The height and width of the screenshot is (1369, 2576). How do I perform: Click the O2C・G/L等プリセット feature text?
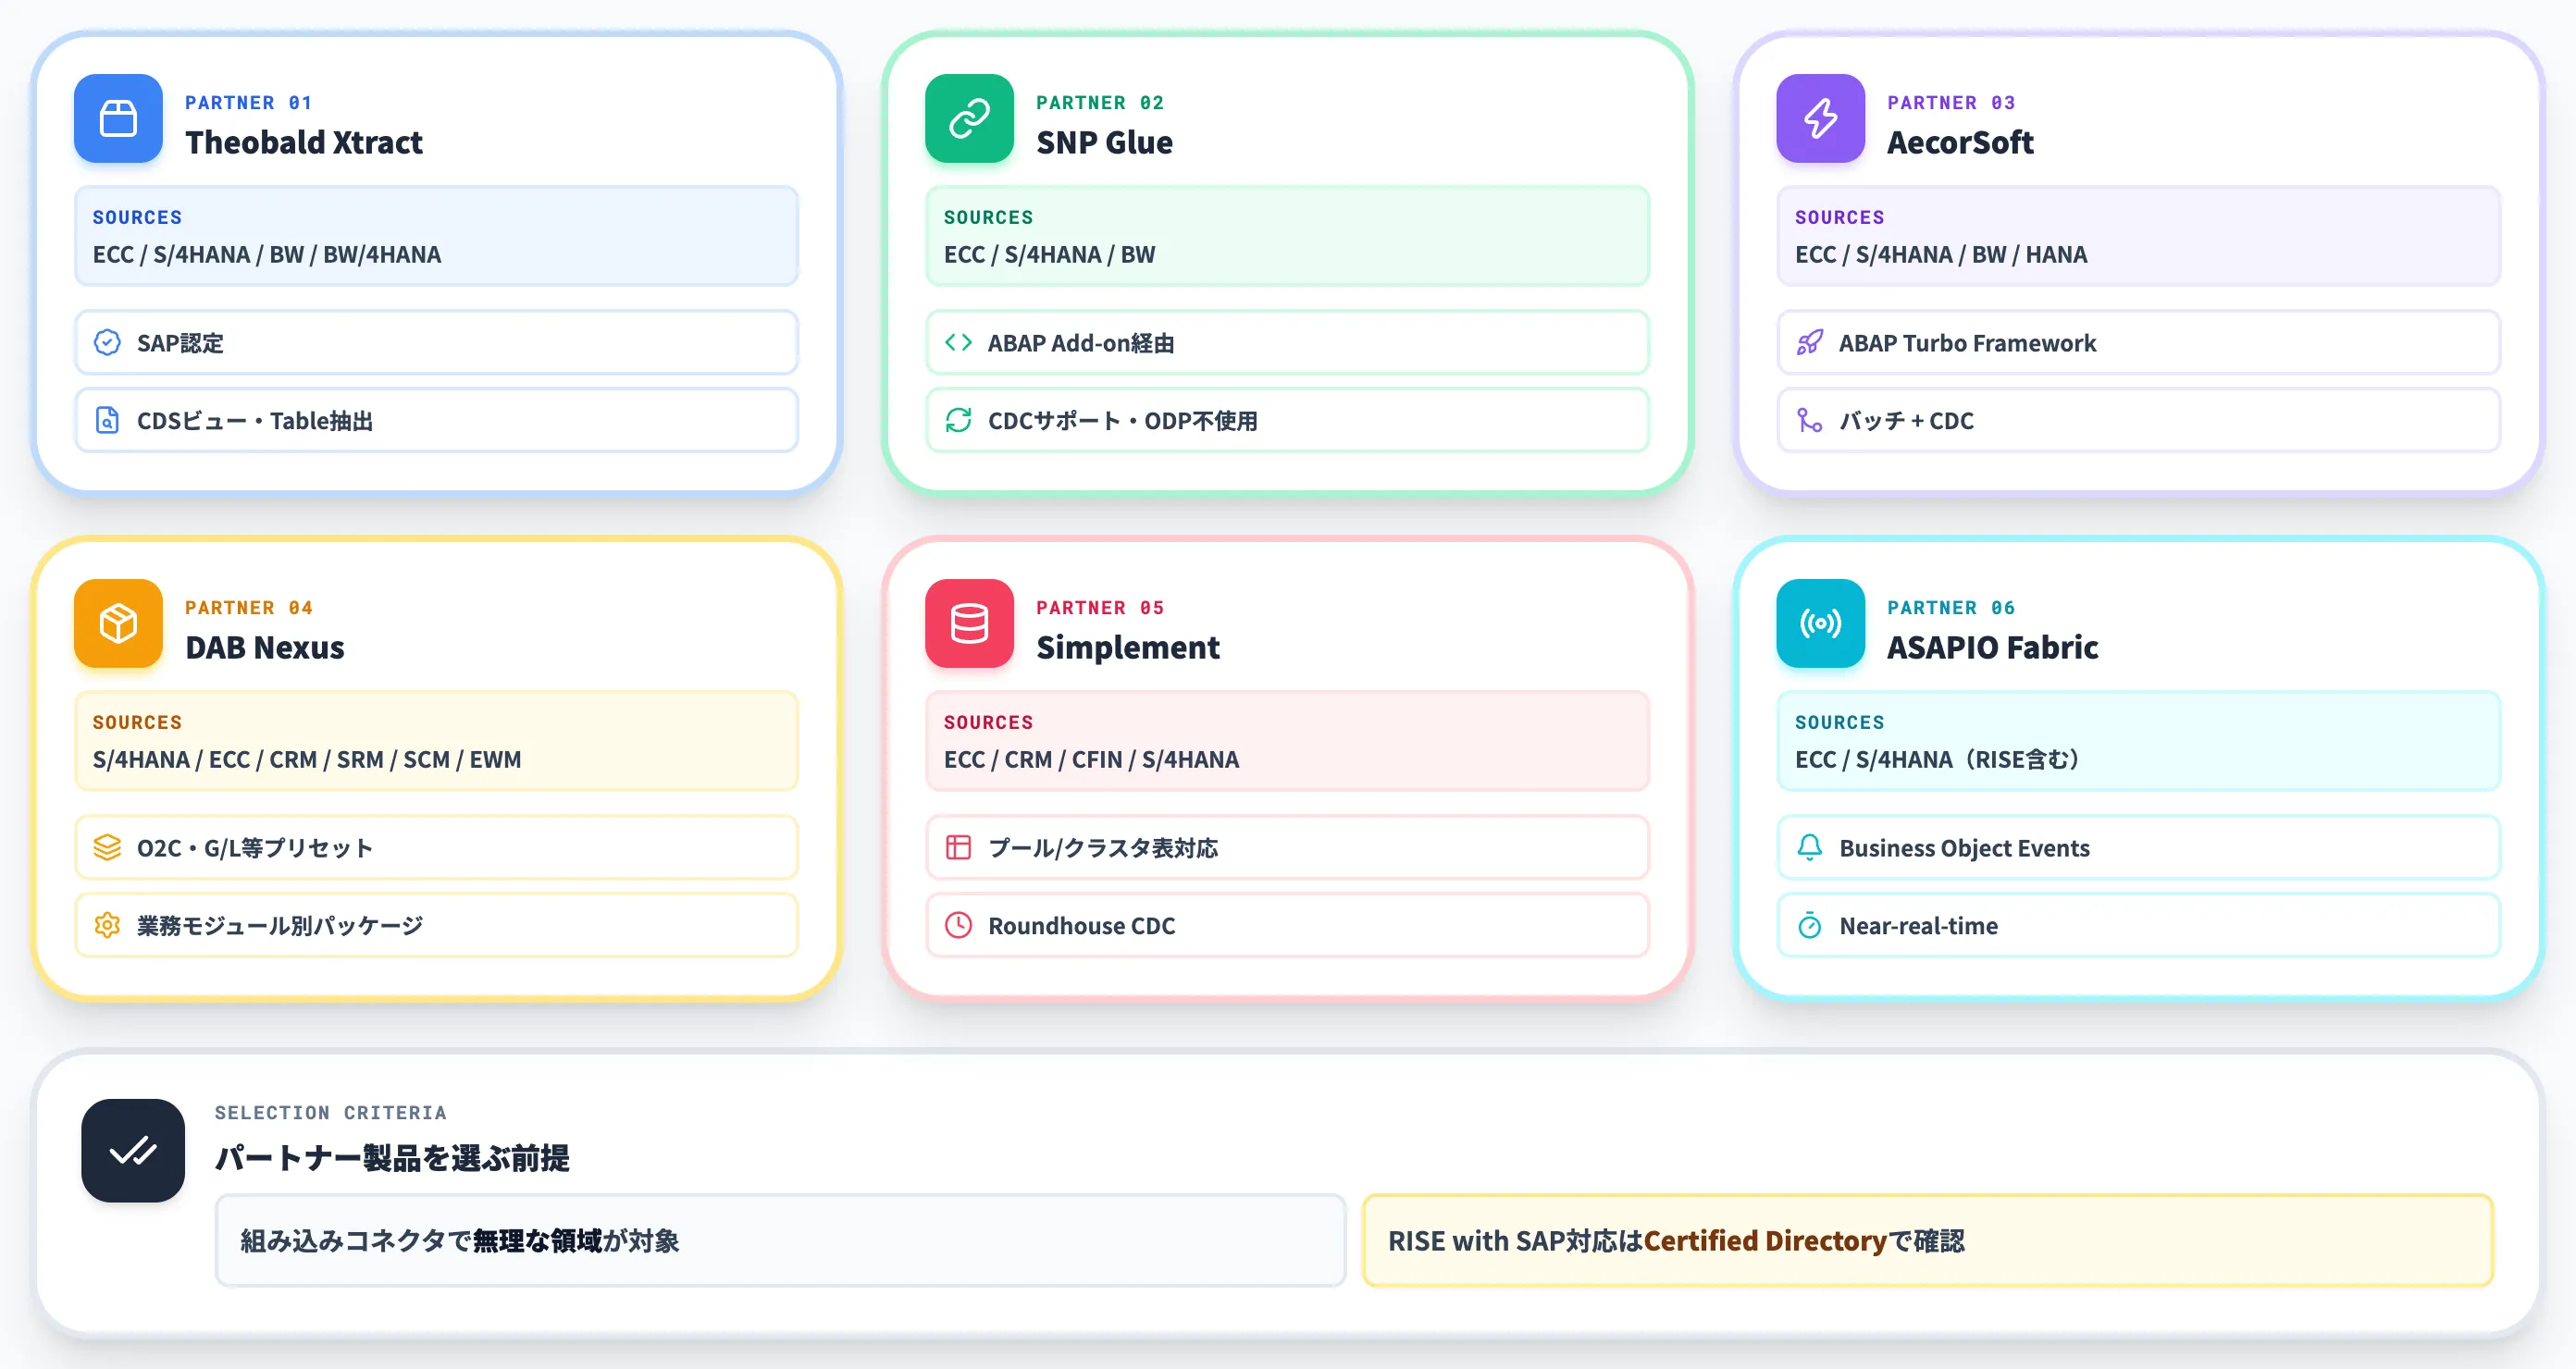click(x=255, y=847)
